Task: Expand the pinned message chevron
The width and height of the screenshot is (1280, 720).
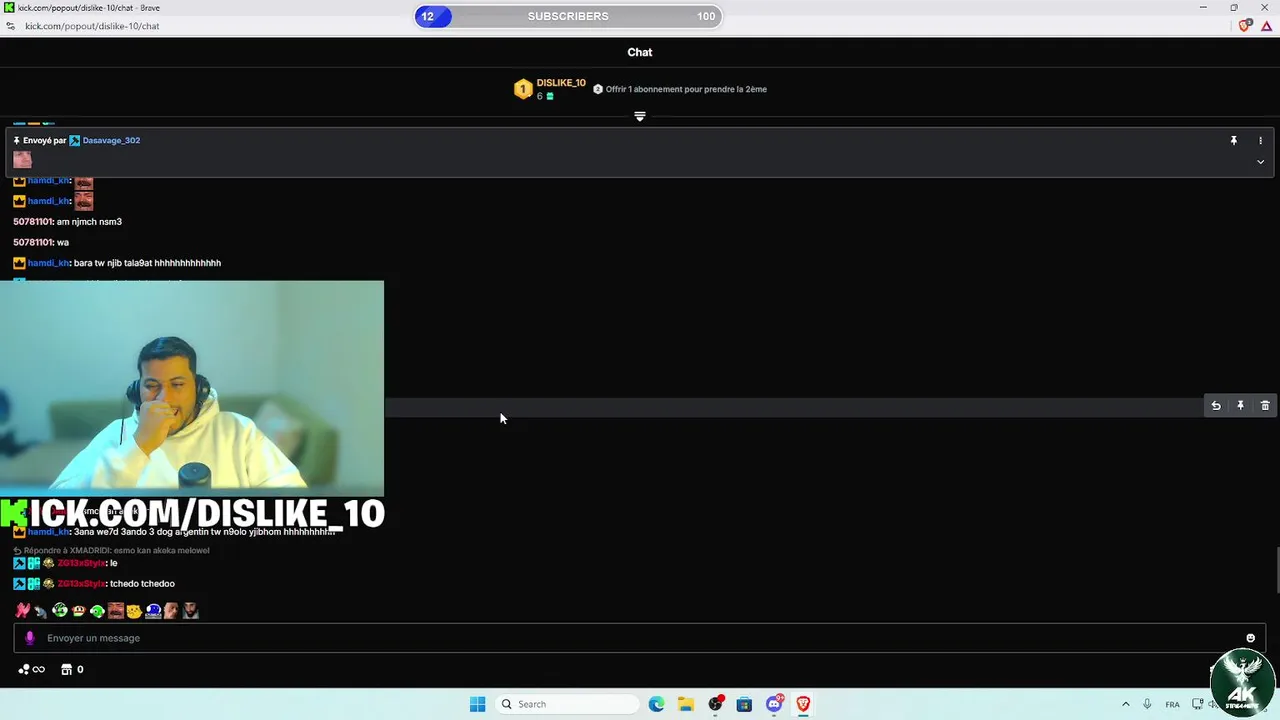Action: (x=1260, y=162)
